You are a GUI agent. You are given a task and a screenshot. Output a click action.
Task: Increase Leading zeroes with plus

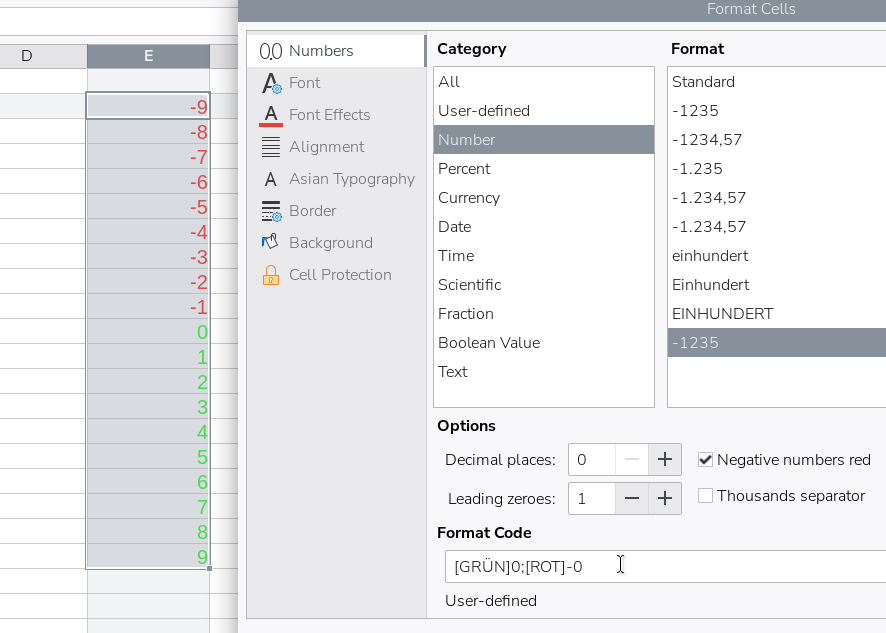(x=664, y=498)
